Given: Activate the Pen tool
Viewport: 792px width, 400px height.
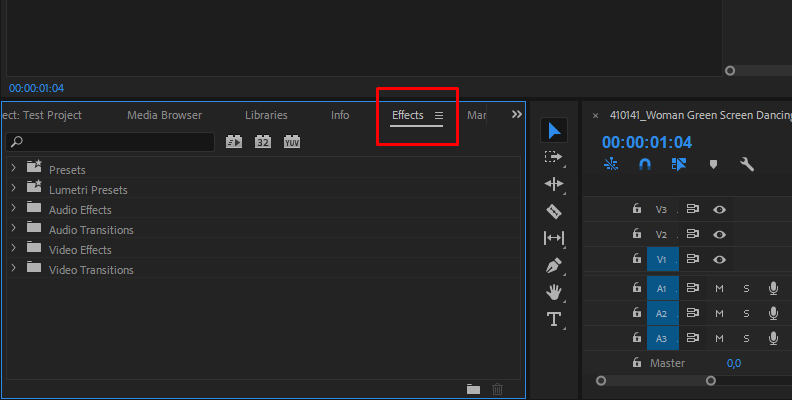Looking at the screenshot, I should pyautogui.click(x=554, y=265).
